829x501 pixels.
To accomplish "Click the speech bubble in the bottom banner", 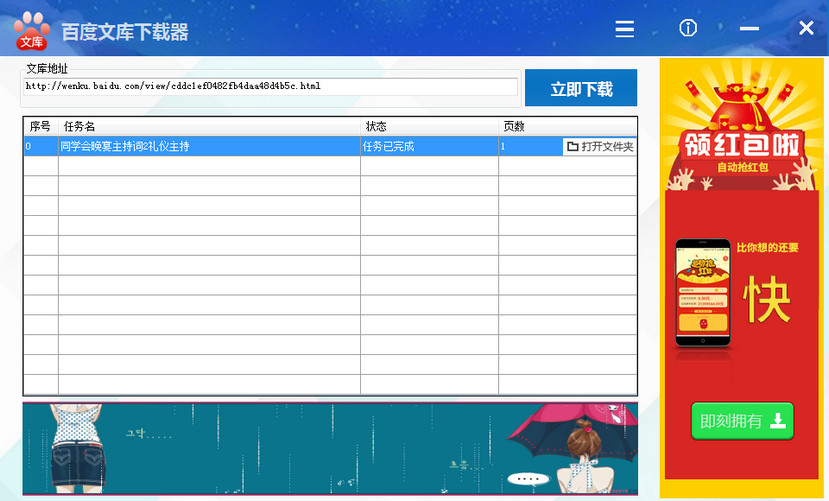I will (x=527, y=477).
